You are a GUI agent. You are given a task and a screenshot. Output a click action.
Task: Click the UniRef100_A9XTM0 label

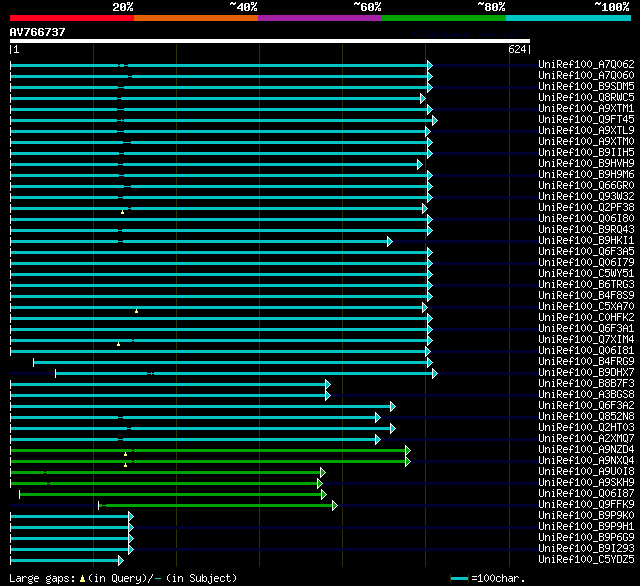click(586, 142)
